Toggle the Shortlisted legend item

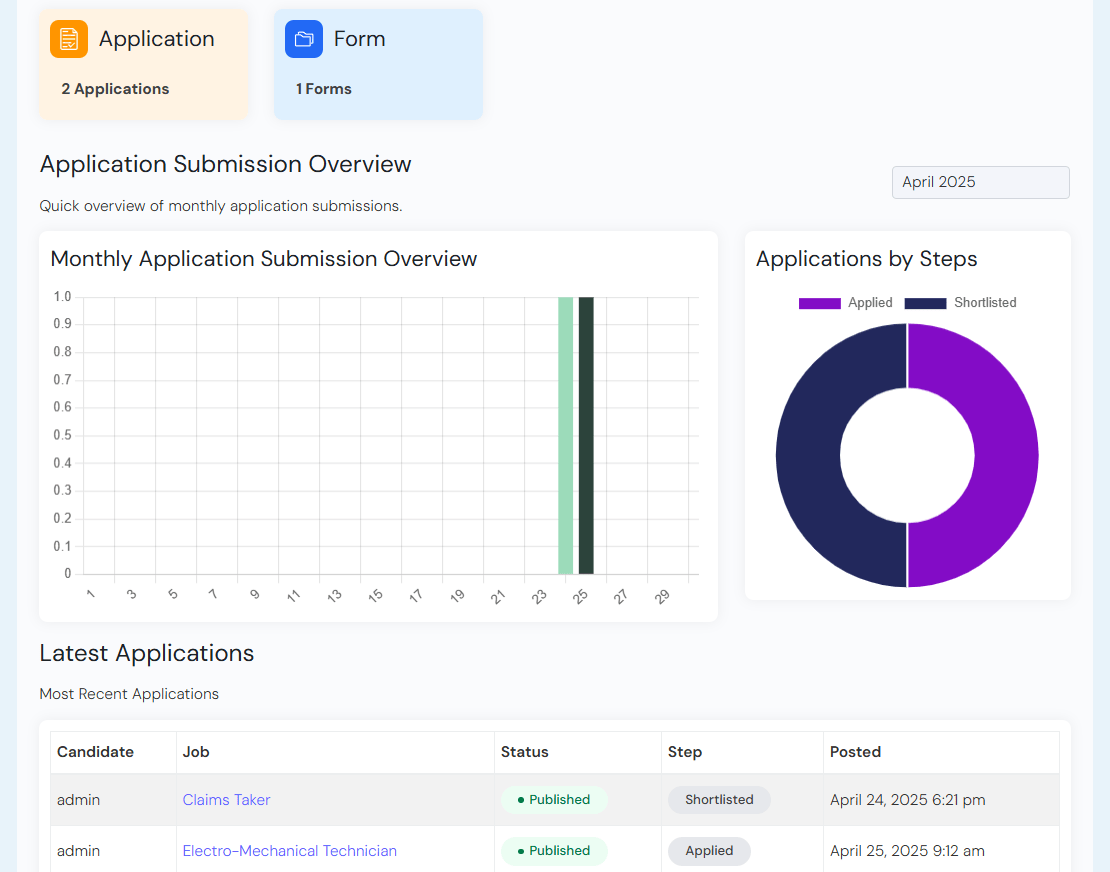[984, 303]
